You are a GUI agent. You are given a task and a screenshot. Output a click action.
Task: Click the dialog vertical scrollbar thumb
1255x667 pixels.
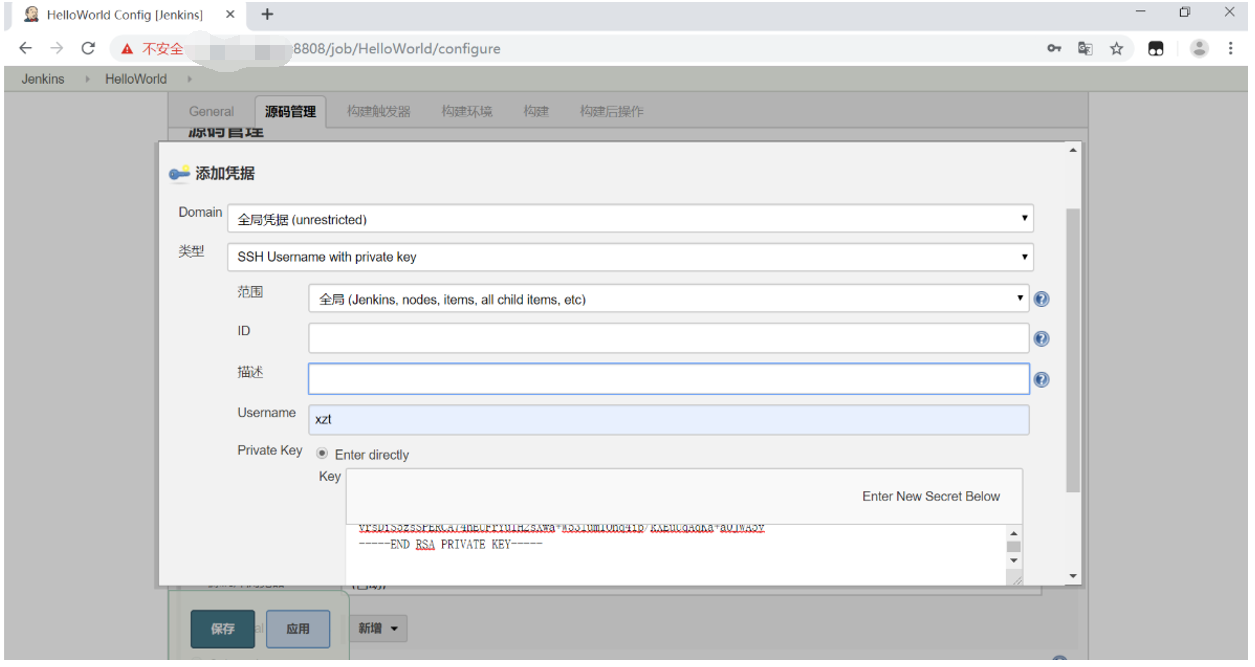pyautogui.click(x=1073, y=350)
